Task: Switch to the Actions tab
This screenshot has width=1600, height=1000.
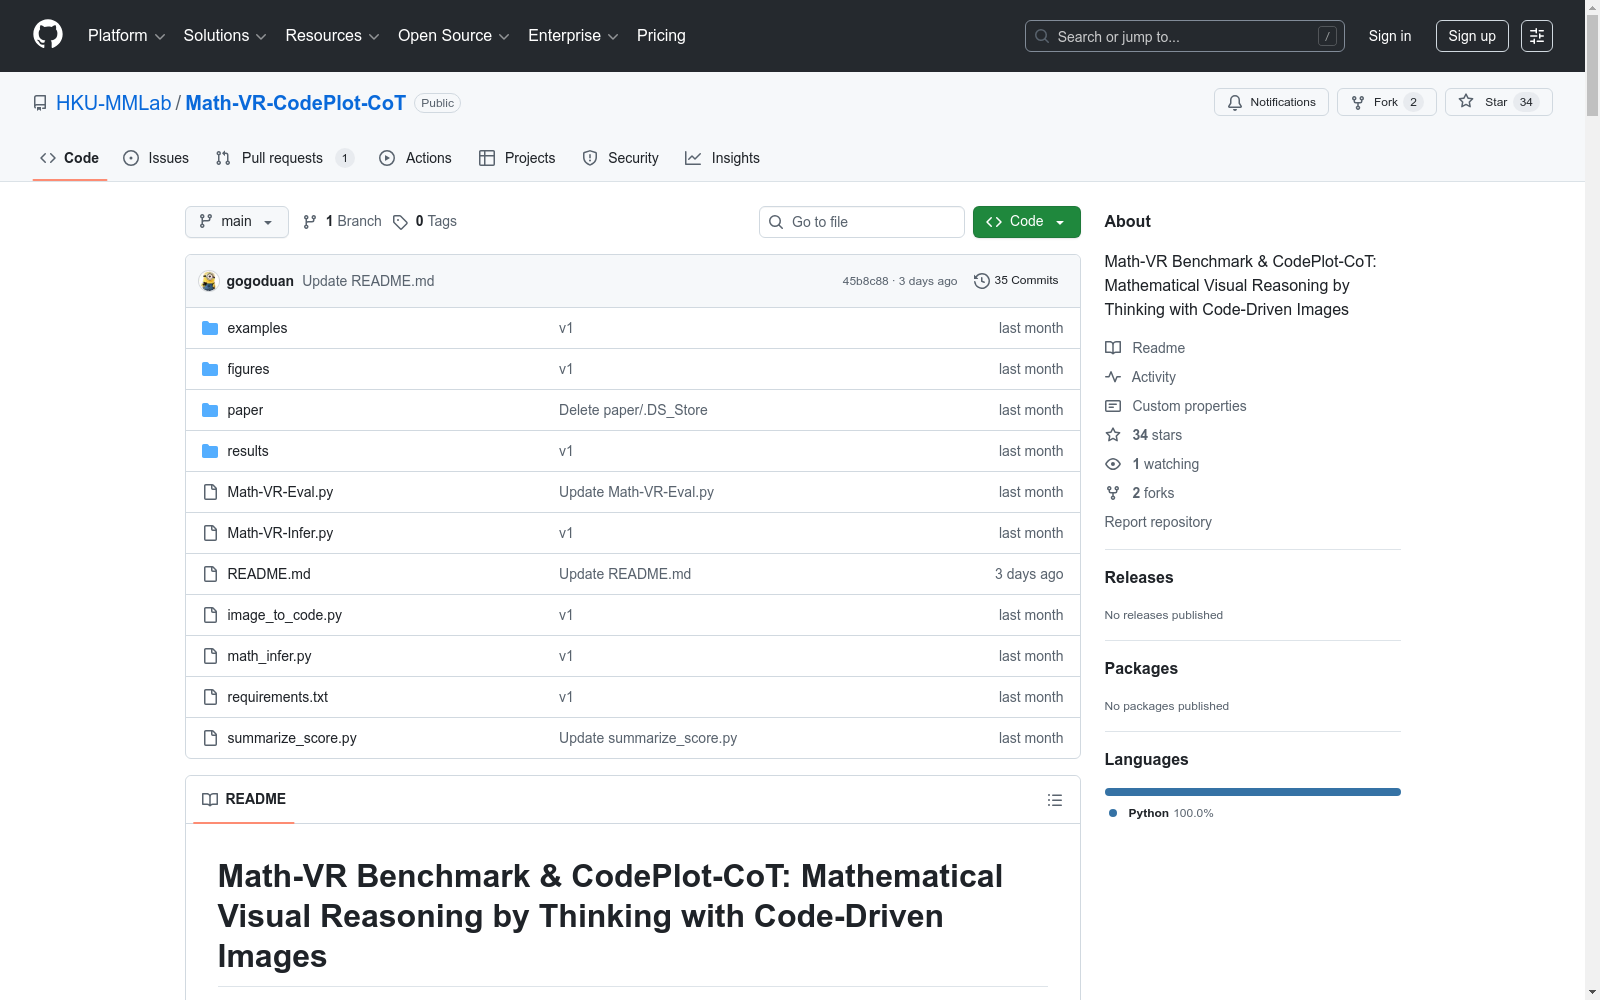Action: (x=416, y=158)
